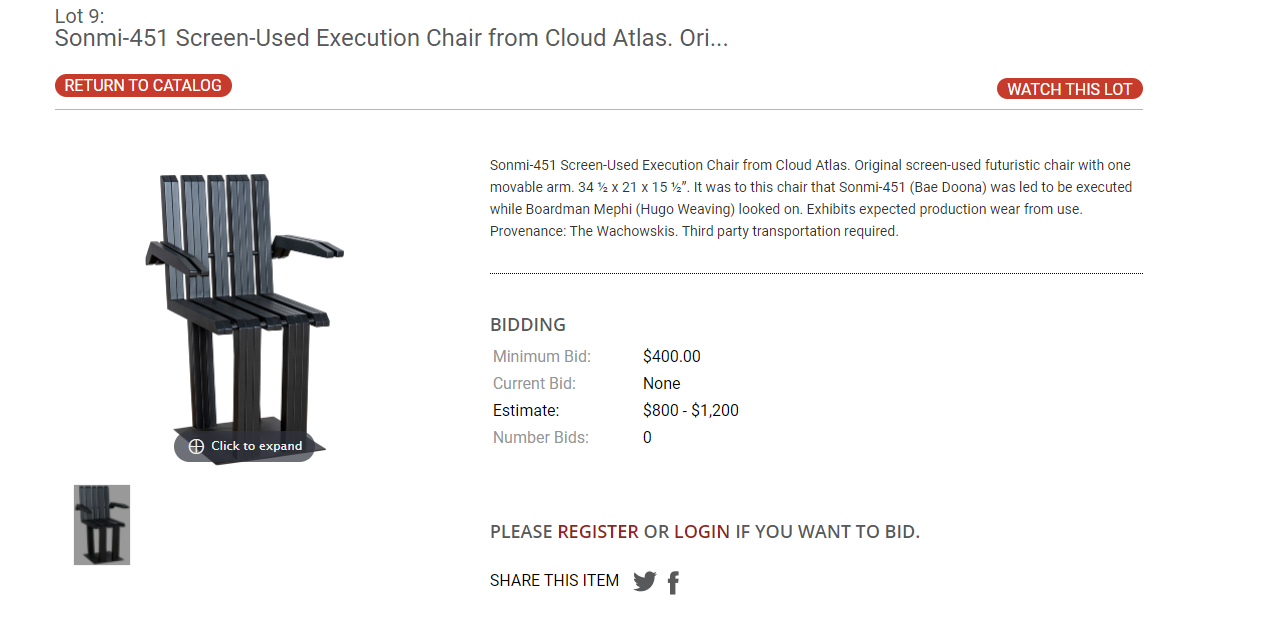The width and height of the screenshot is (1282, 622).
Task: Share this lot on Twitter
Action: [x=645, y=581]
